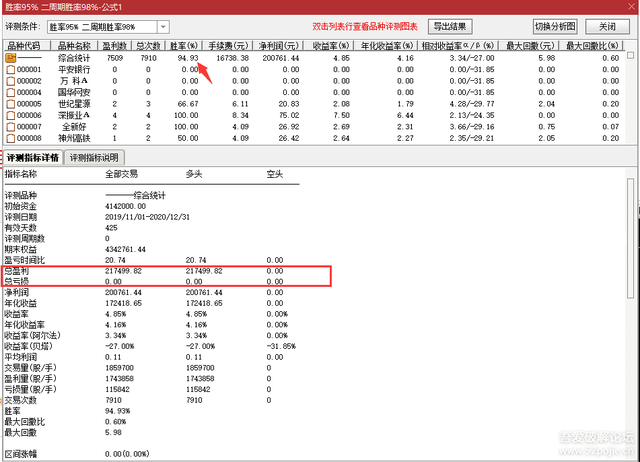Click the 94.93 win rate cell

[x=188, y=58]
